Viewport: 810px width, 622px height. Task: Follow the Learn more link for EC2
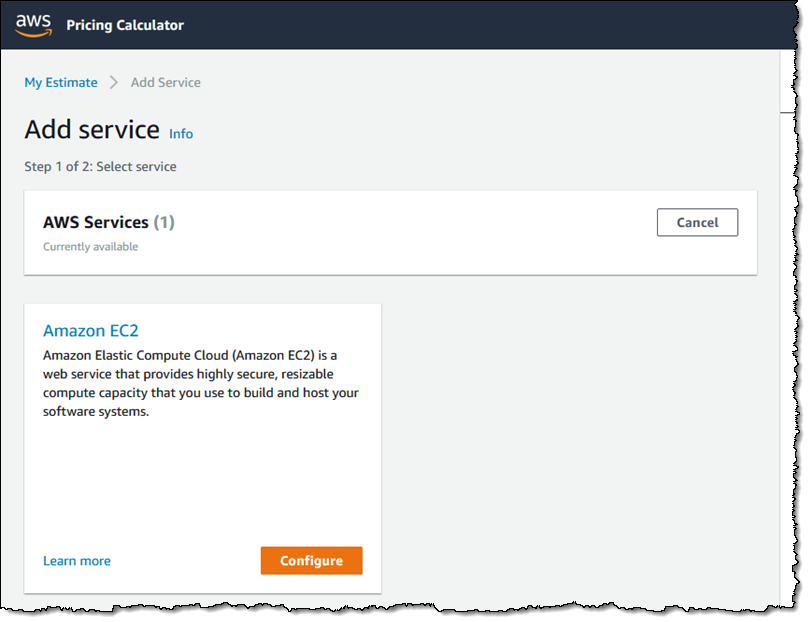tap(77, 561)
